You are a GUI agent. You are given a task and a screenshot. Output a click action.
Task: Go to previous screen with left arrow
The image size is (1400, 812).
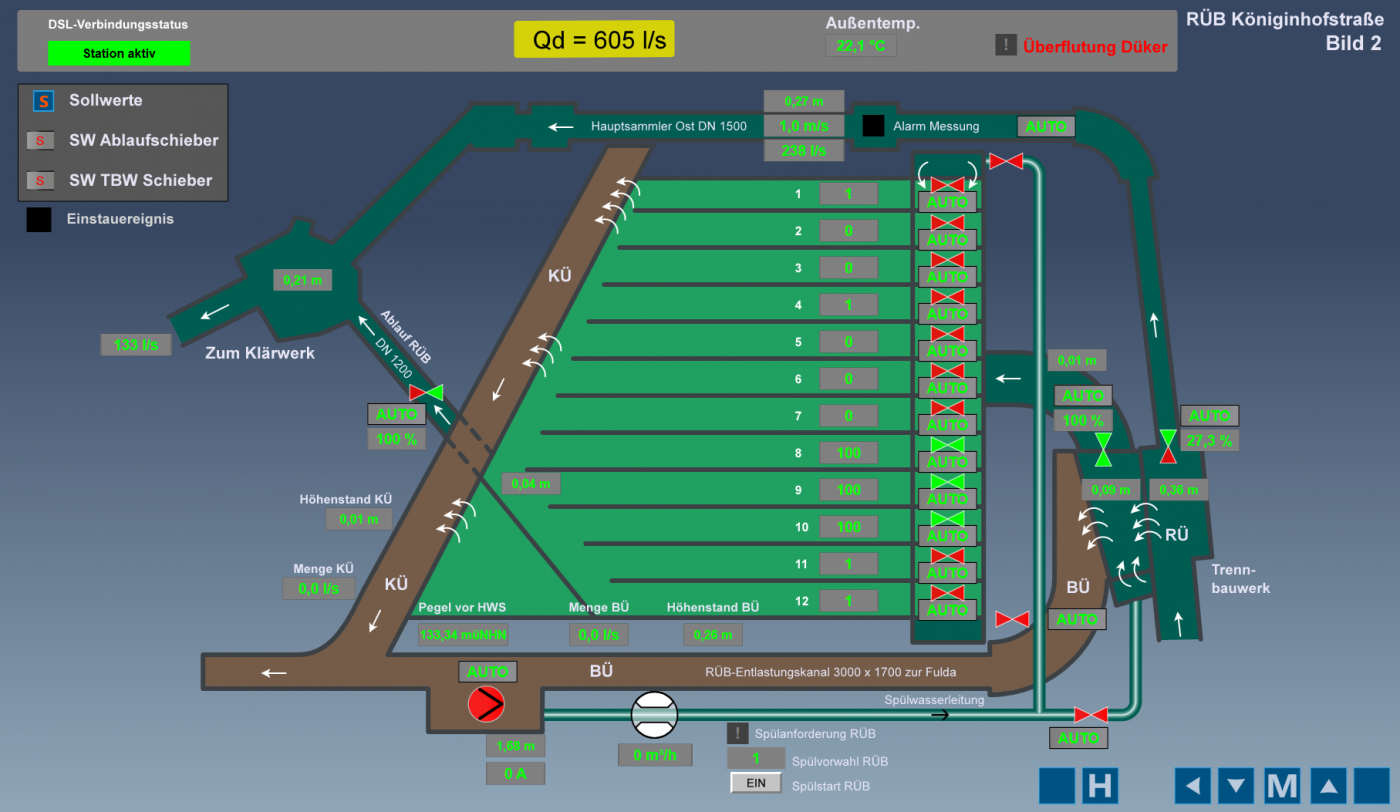pos(1193,786)
